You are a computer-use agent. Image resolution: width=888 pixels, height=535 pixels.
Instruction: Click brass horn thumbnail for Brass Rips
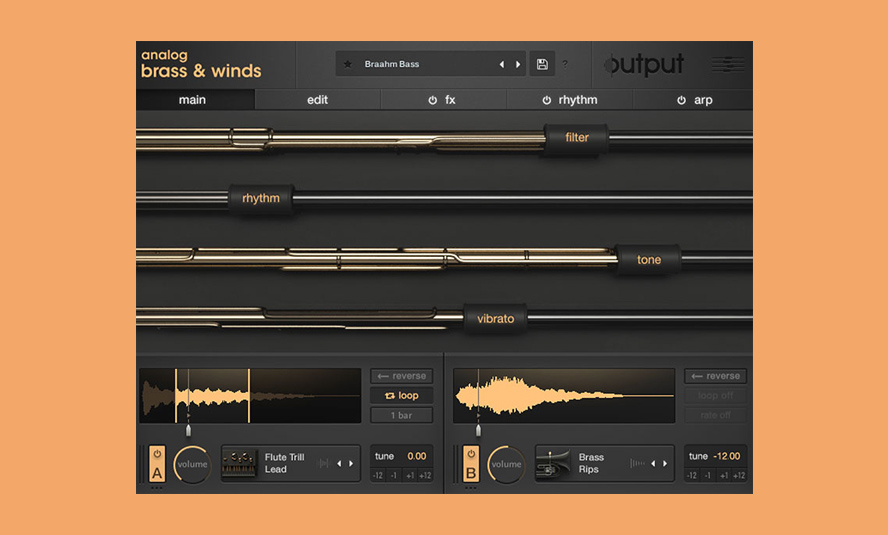[x=553, y=463]
